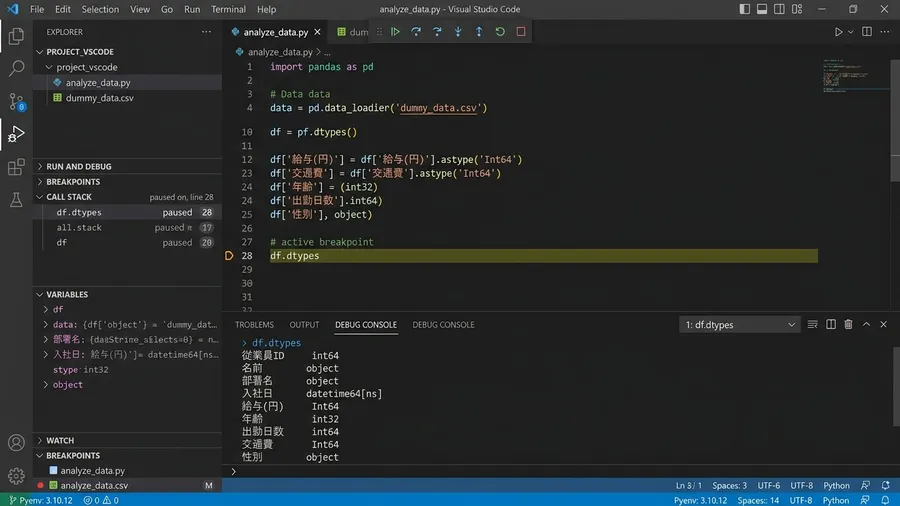Close the analyze_data.py editor tab
This screenshot has height=506, width=900.
pos(317,32)
